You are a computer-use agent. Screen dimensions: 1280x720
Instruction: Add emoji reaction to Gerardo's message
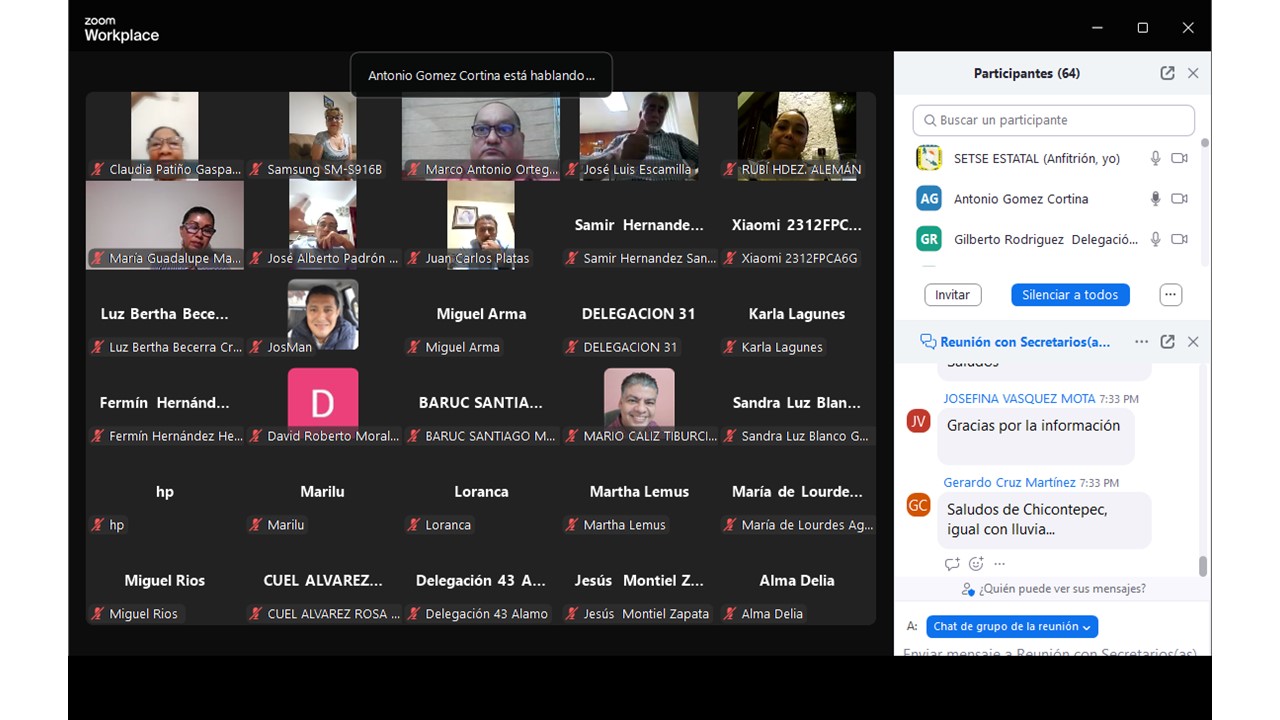point(976,564)
